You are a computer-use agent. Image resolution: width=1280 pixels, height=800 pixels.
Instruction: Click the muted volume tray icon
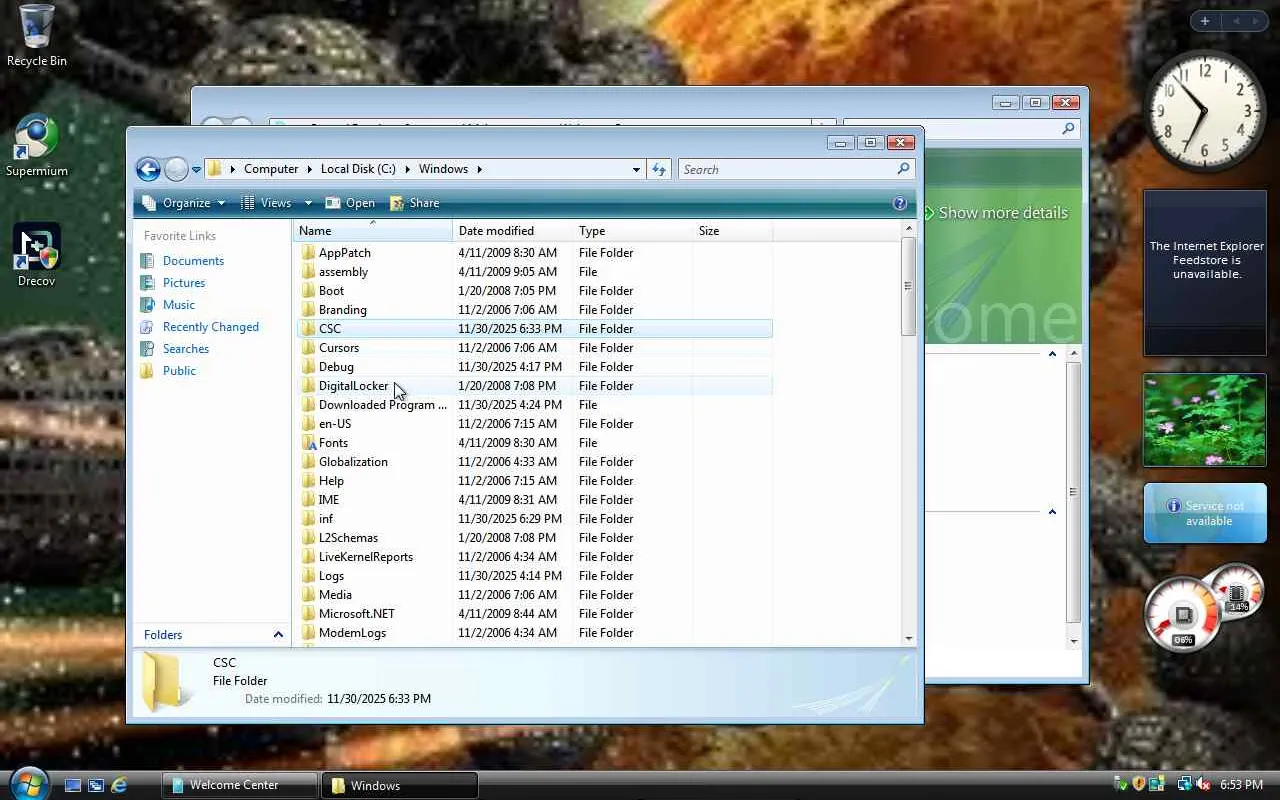click(x=1203, y=785)
